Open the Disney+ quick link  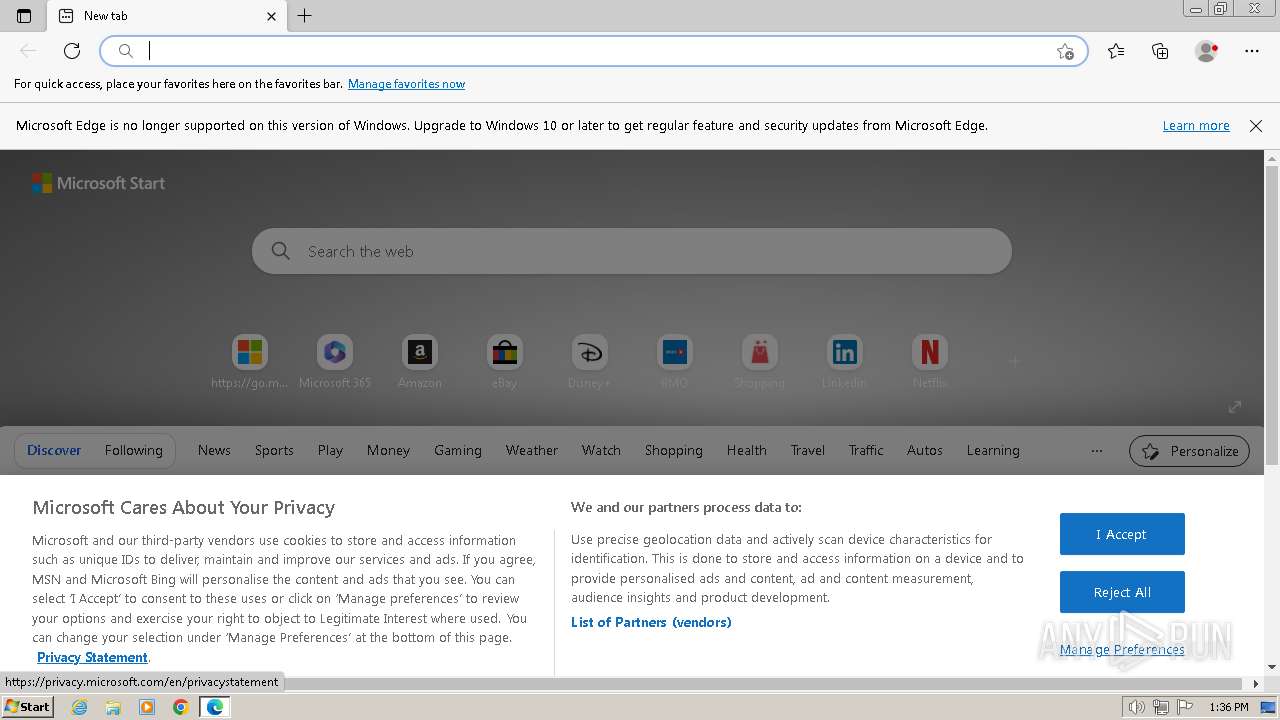pyautogui.click(x=589, y=362)
